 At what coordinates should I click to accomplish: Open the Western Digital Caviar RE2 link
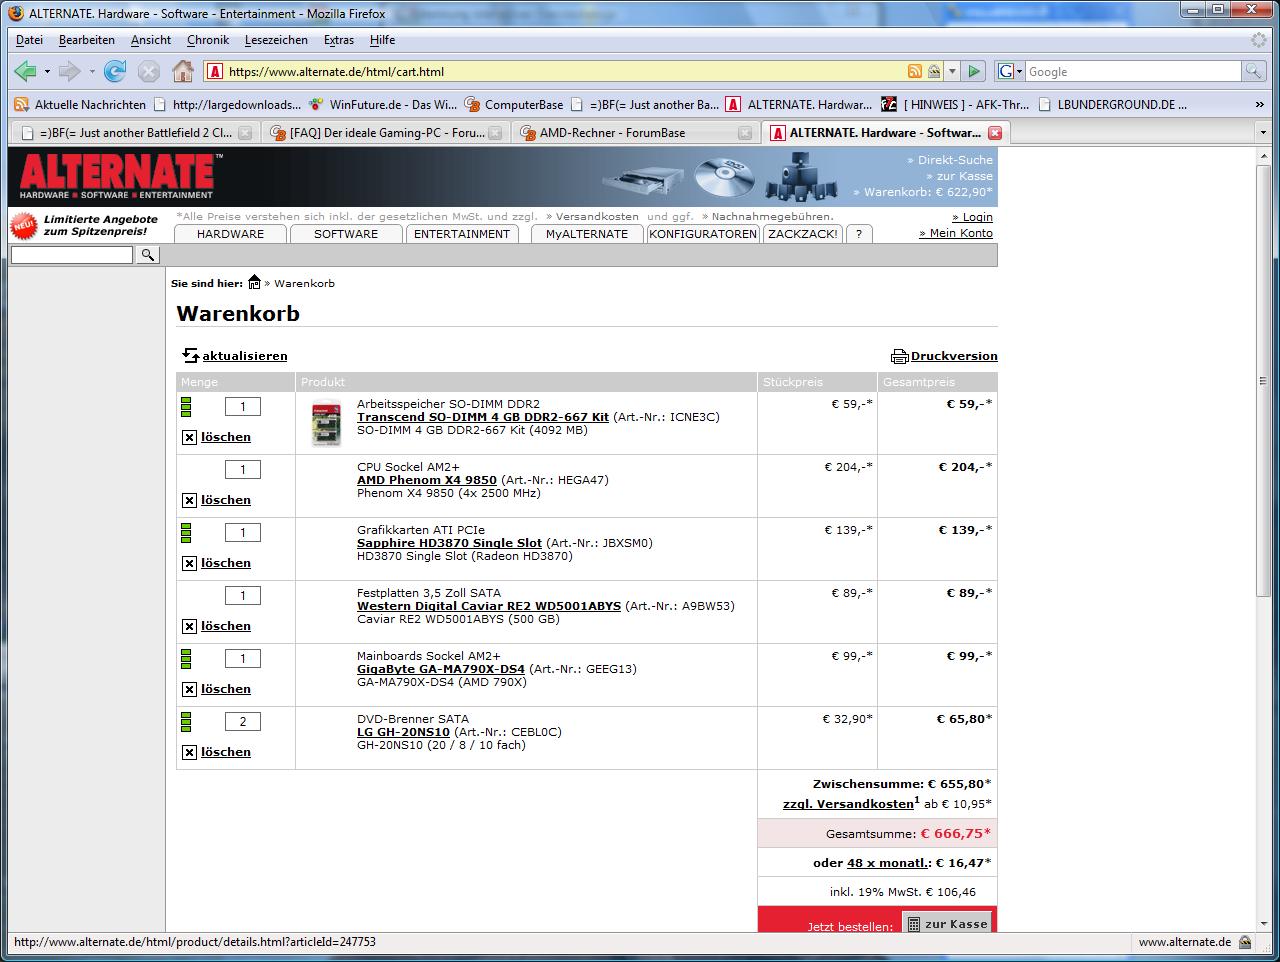(489, 606)
